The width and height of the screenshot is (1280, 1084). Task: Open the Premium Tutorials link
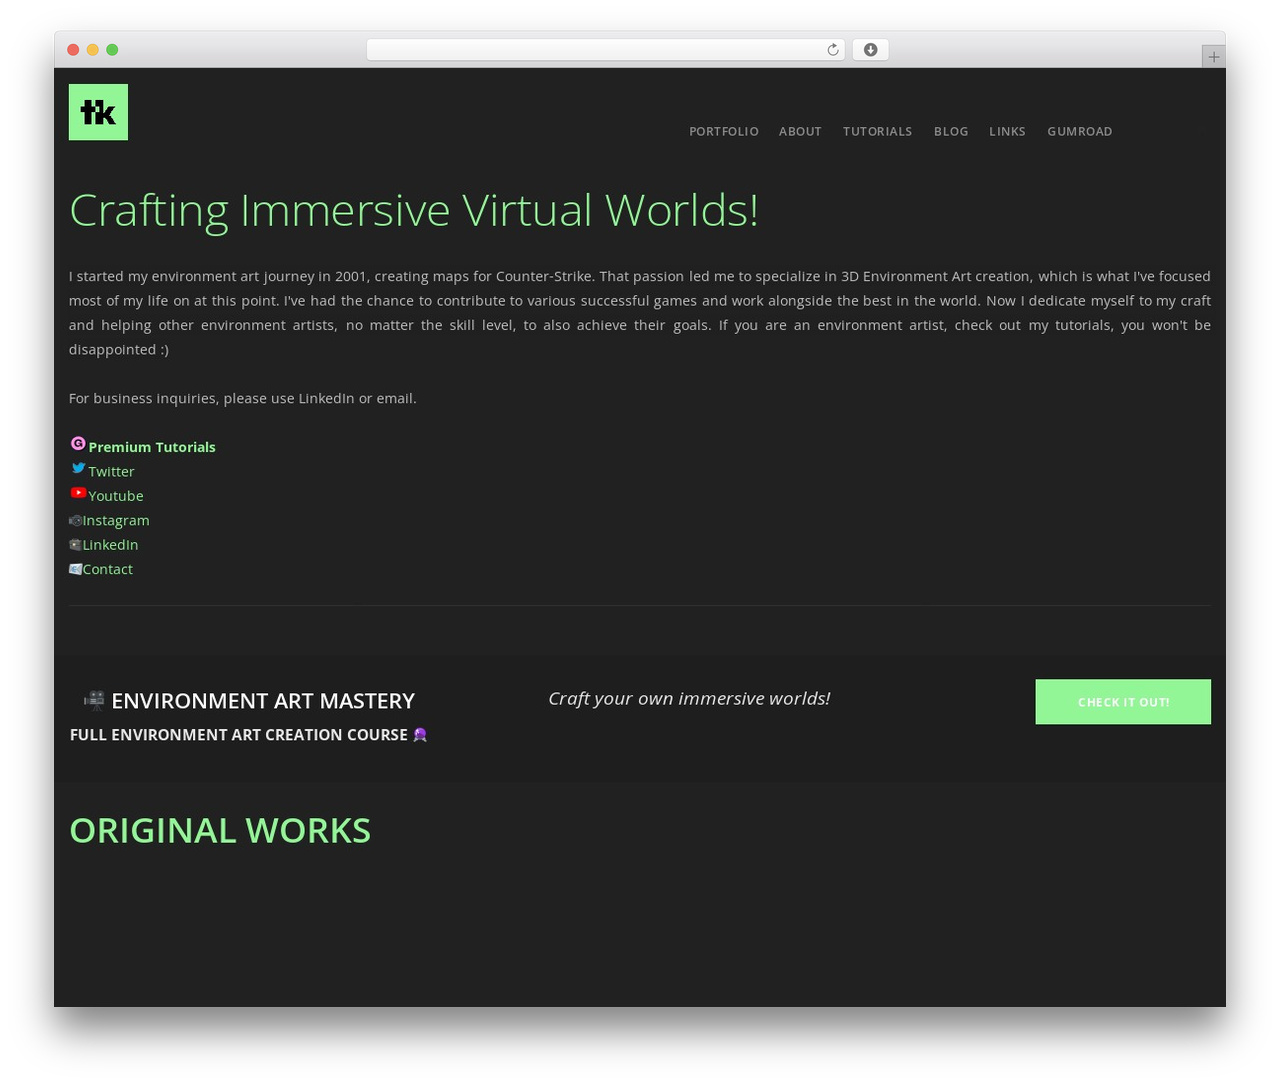pos(152,447)
